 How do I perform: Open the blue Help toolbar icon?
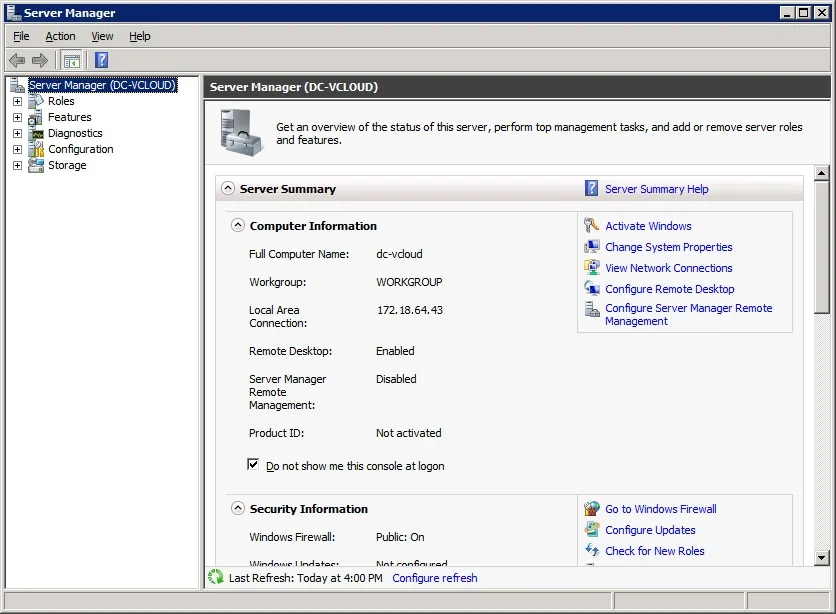[101, 60]
